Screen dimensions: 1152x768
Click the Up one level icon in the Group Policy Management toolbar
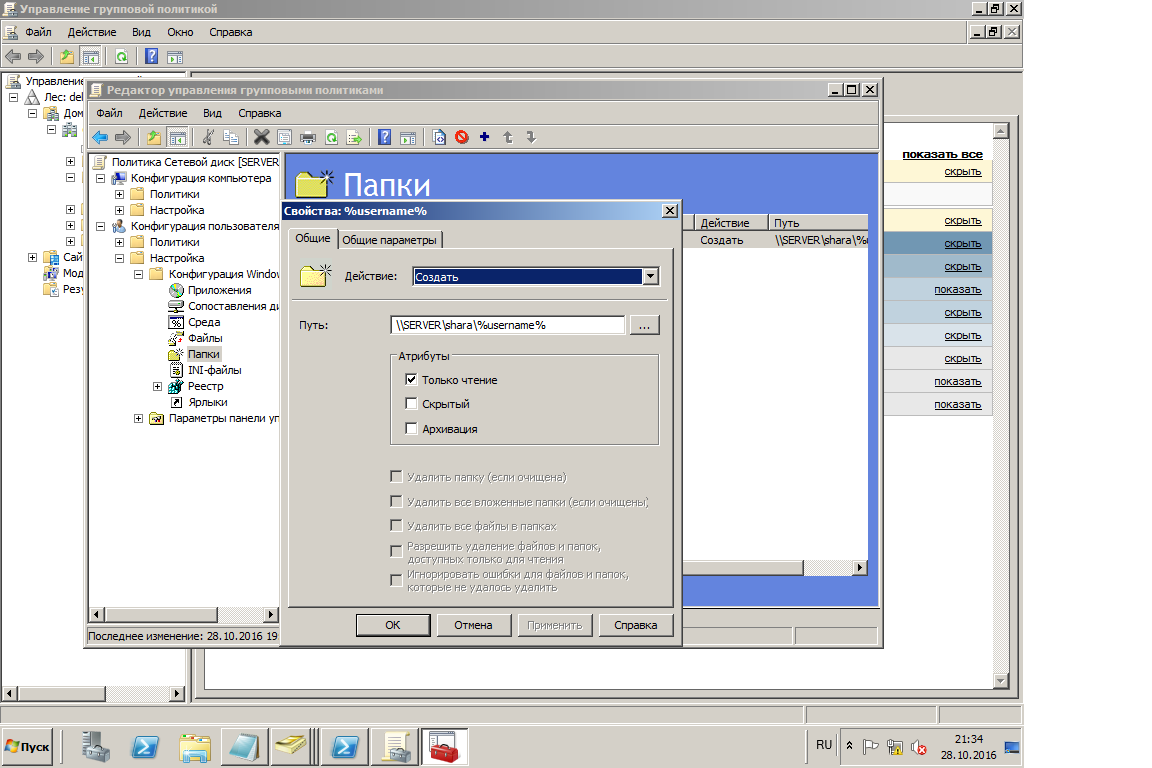click(67, 57)
